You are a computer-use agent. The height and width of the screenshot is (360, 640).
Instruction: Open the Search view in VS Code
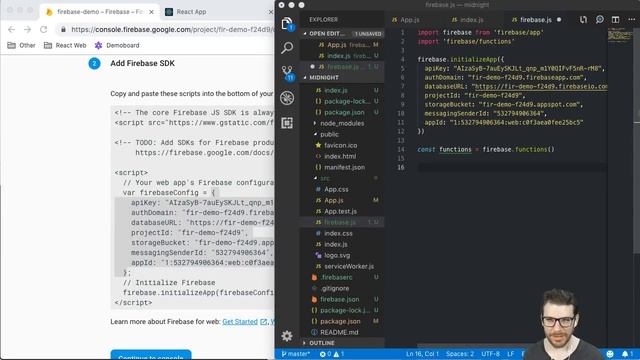click(287, 48)
